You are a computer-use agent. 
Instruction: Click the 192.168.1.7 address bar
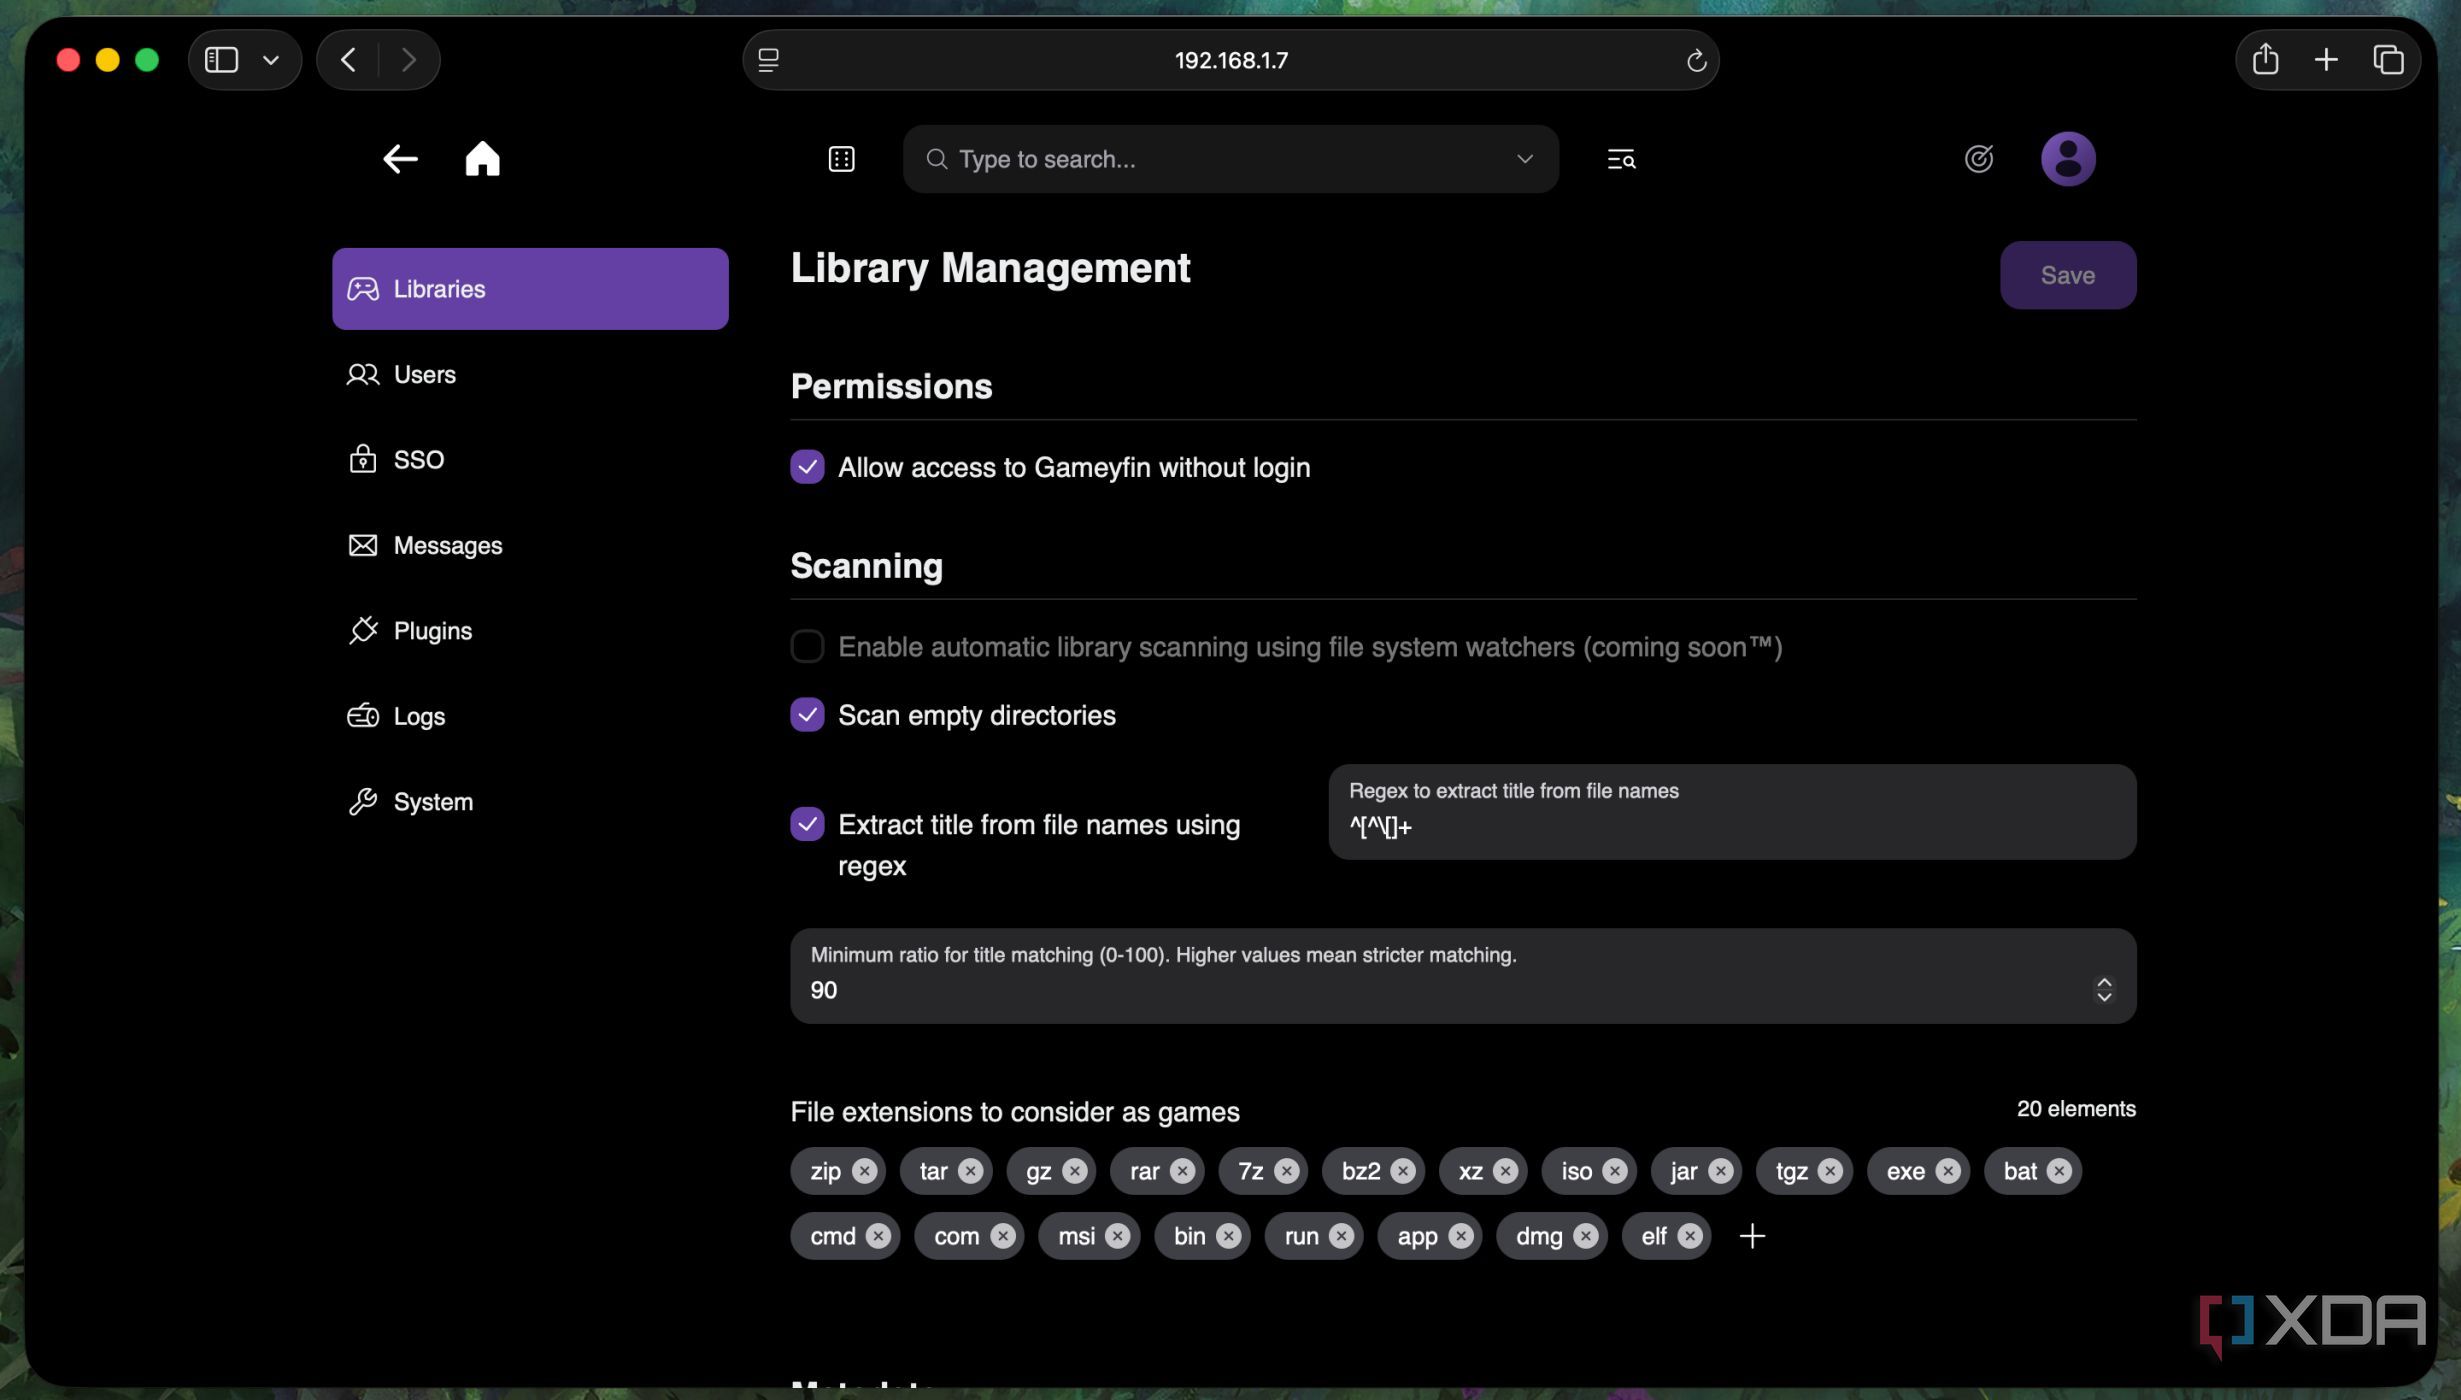[x=1230, y=60]
